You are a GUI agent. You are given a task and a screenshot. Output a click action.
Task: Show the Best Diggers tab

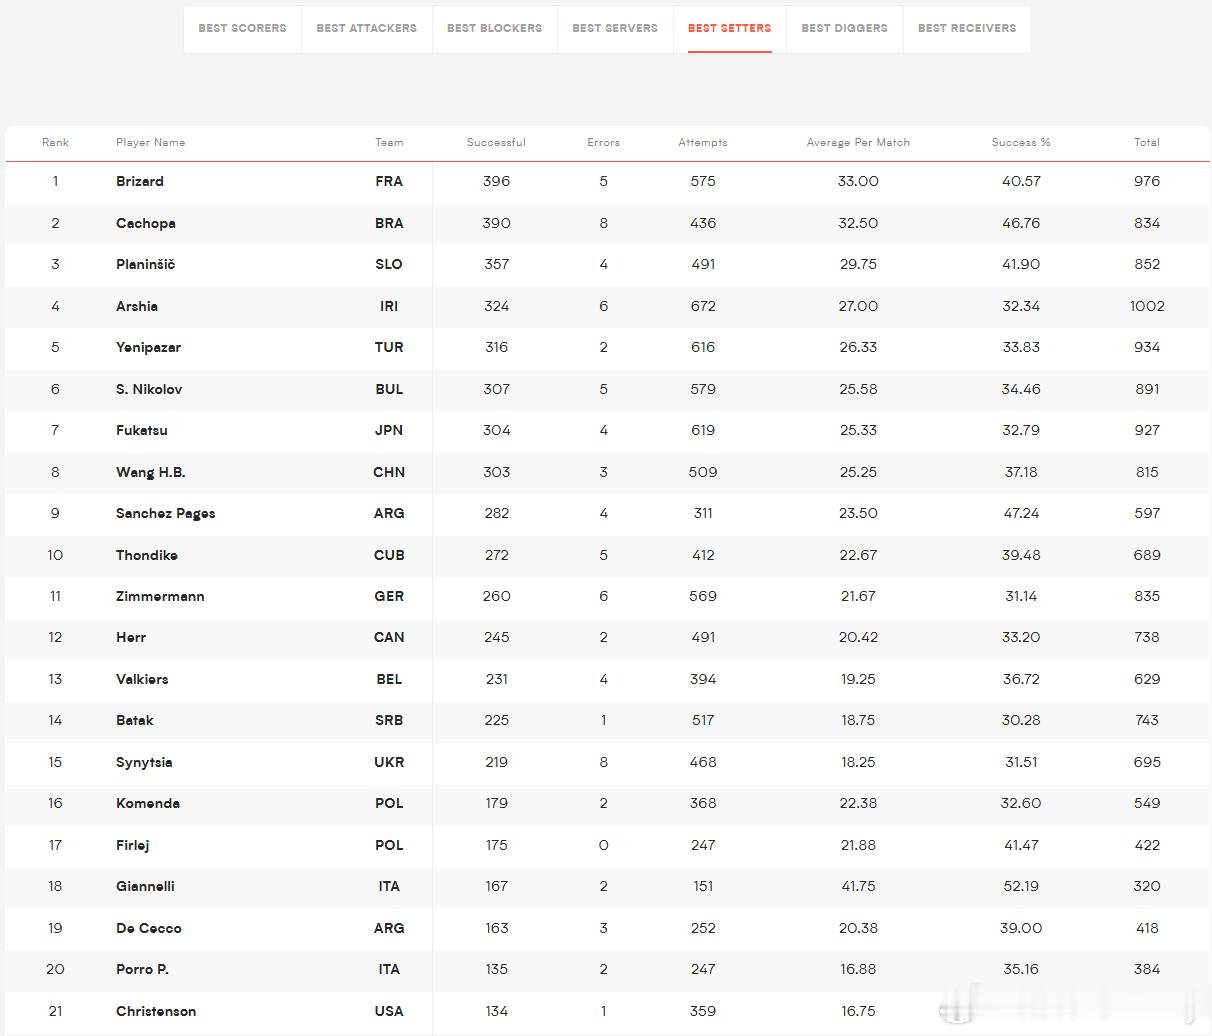pyautogui.click(x=844, y=28)
